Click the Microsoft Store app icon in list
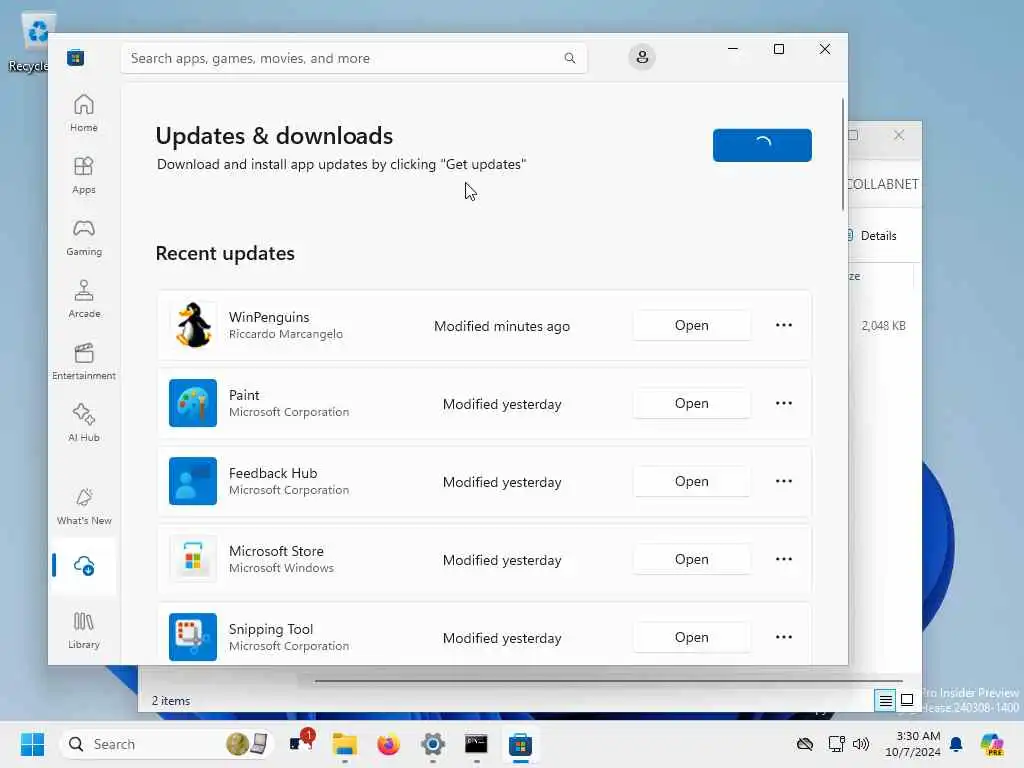1024x768 pixels. point(193,559)
